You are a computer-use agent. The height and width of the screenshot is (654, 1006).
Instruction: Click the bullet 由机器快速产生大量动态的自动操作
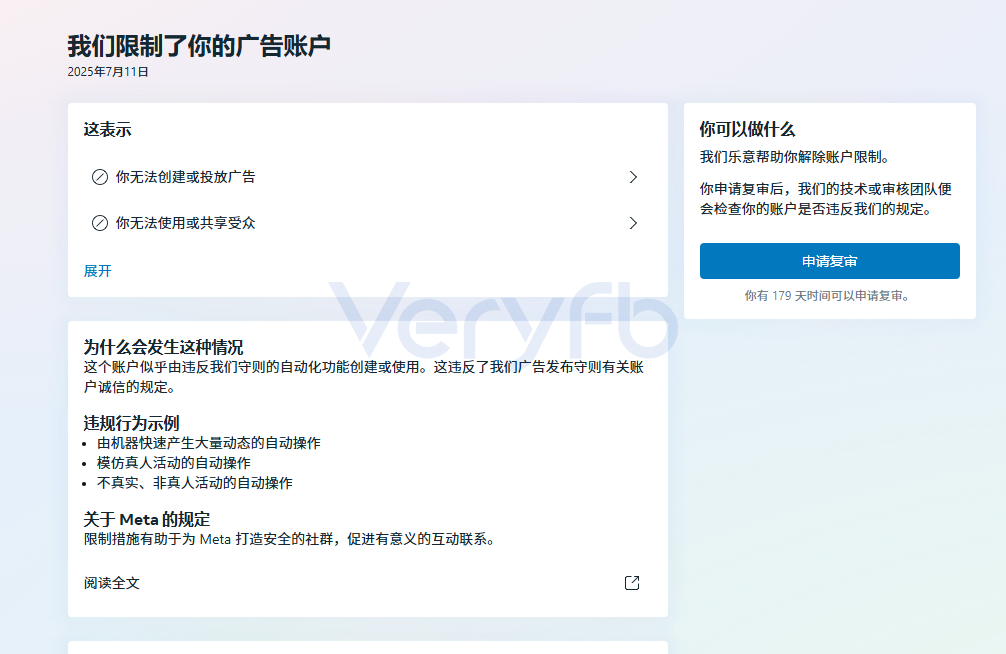(x=209, y=443)
